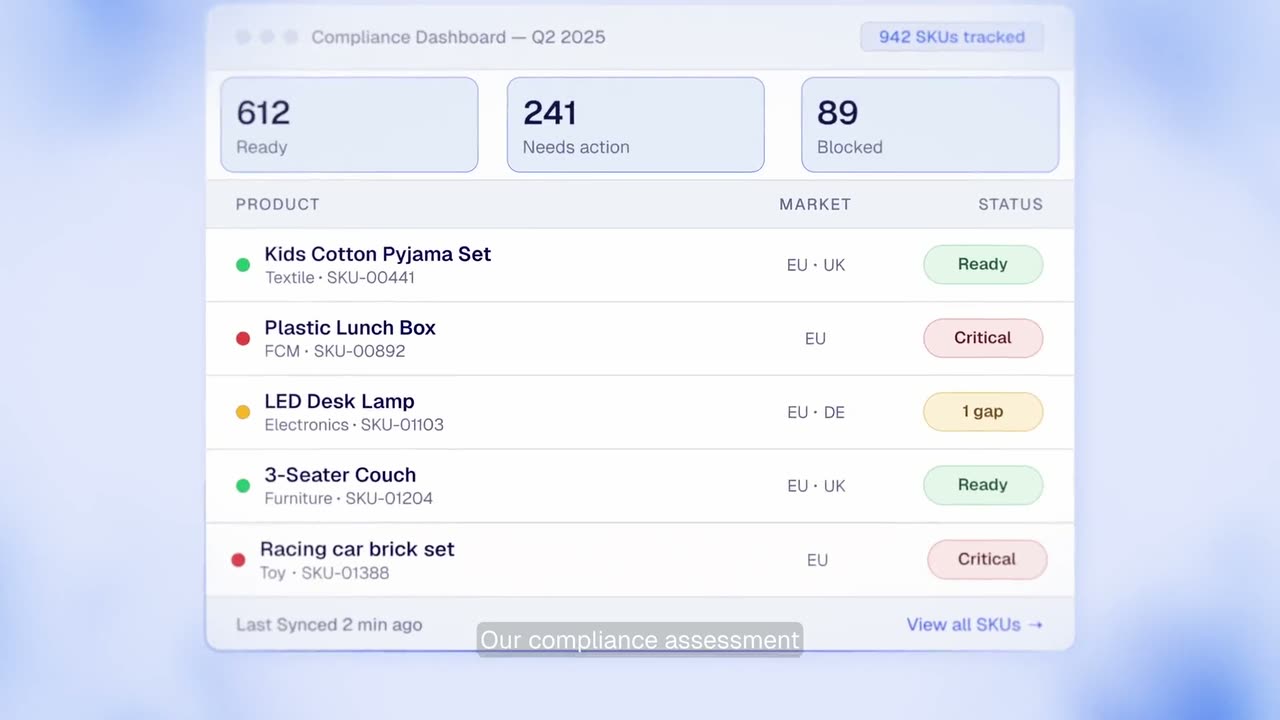Image resolution: width=1280 pixels, height=720 pixels.
Task: Click the 942 SKUs tracked badge
Action: [x=951, y=37]
